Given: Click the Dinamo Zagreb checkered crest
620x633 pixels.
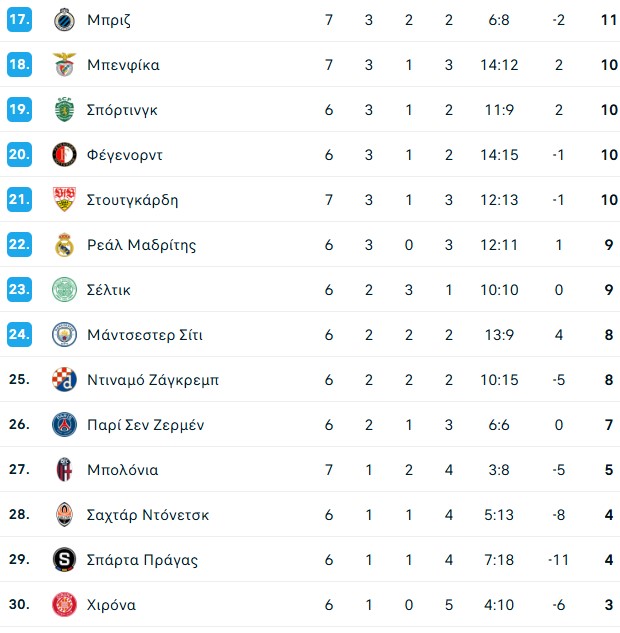Looking at the screenshot, I should click(64, 379).
